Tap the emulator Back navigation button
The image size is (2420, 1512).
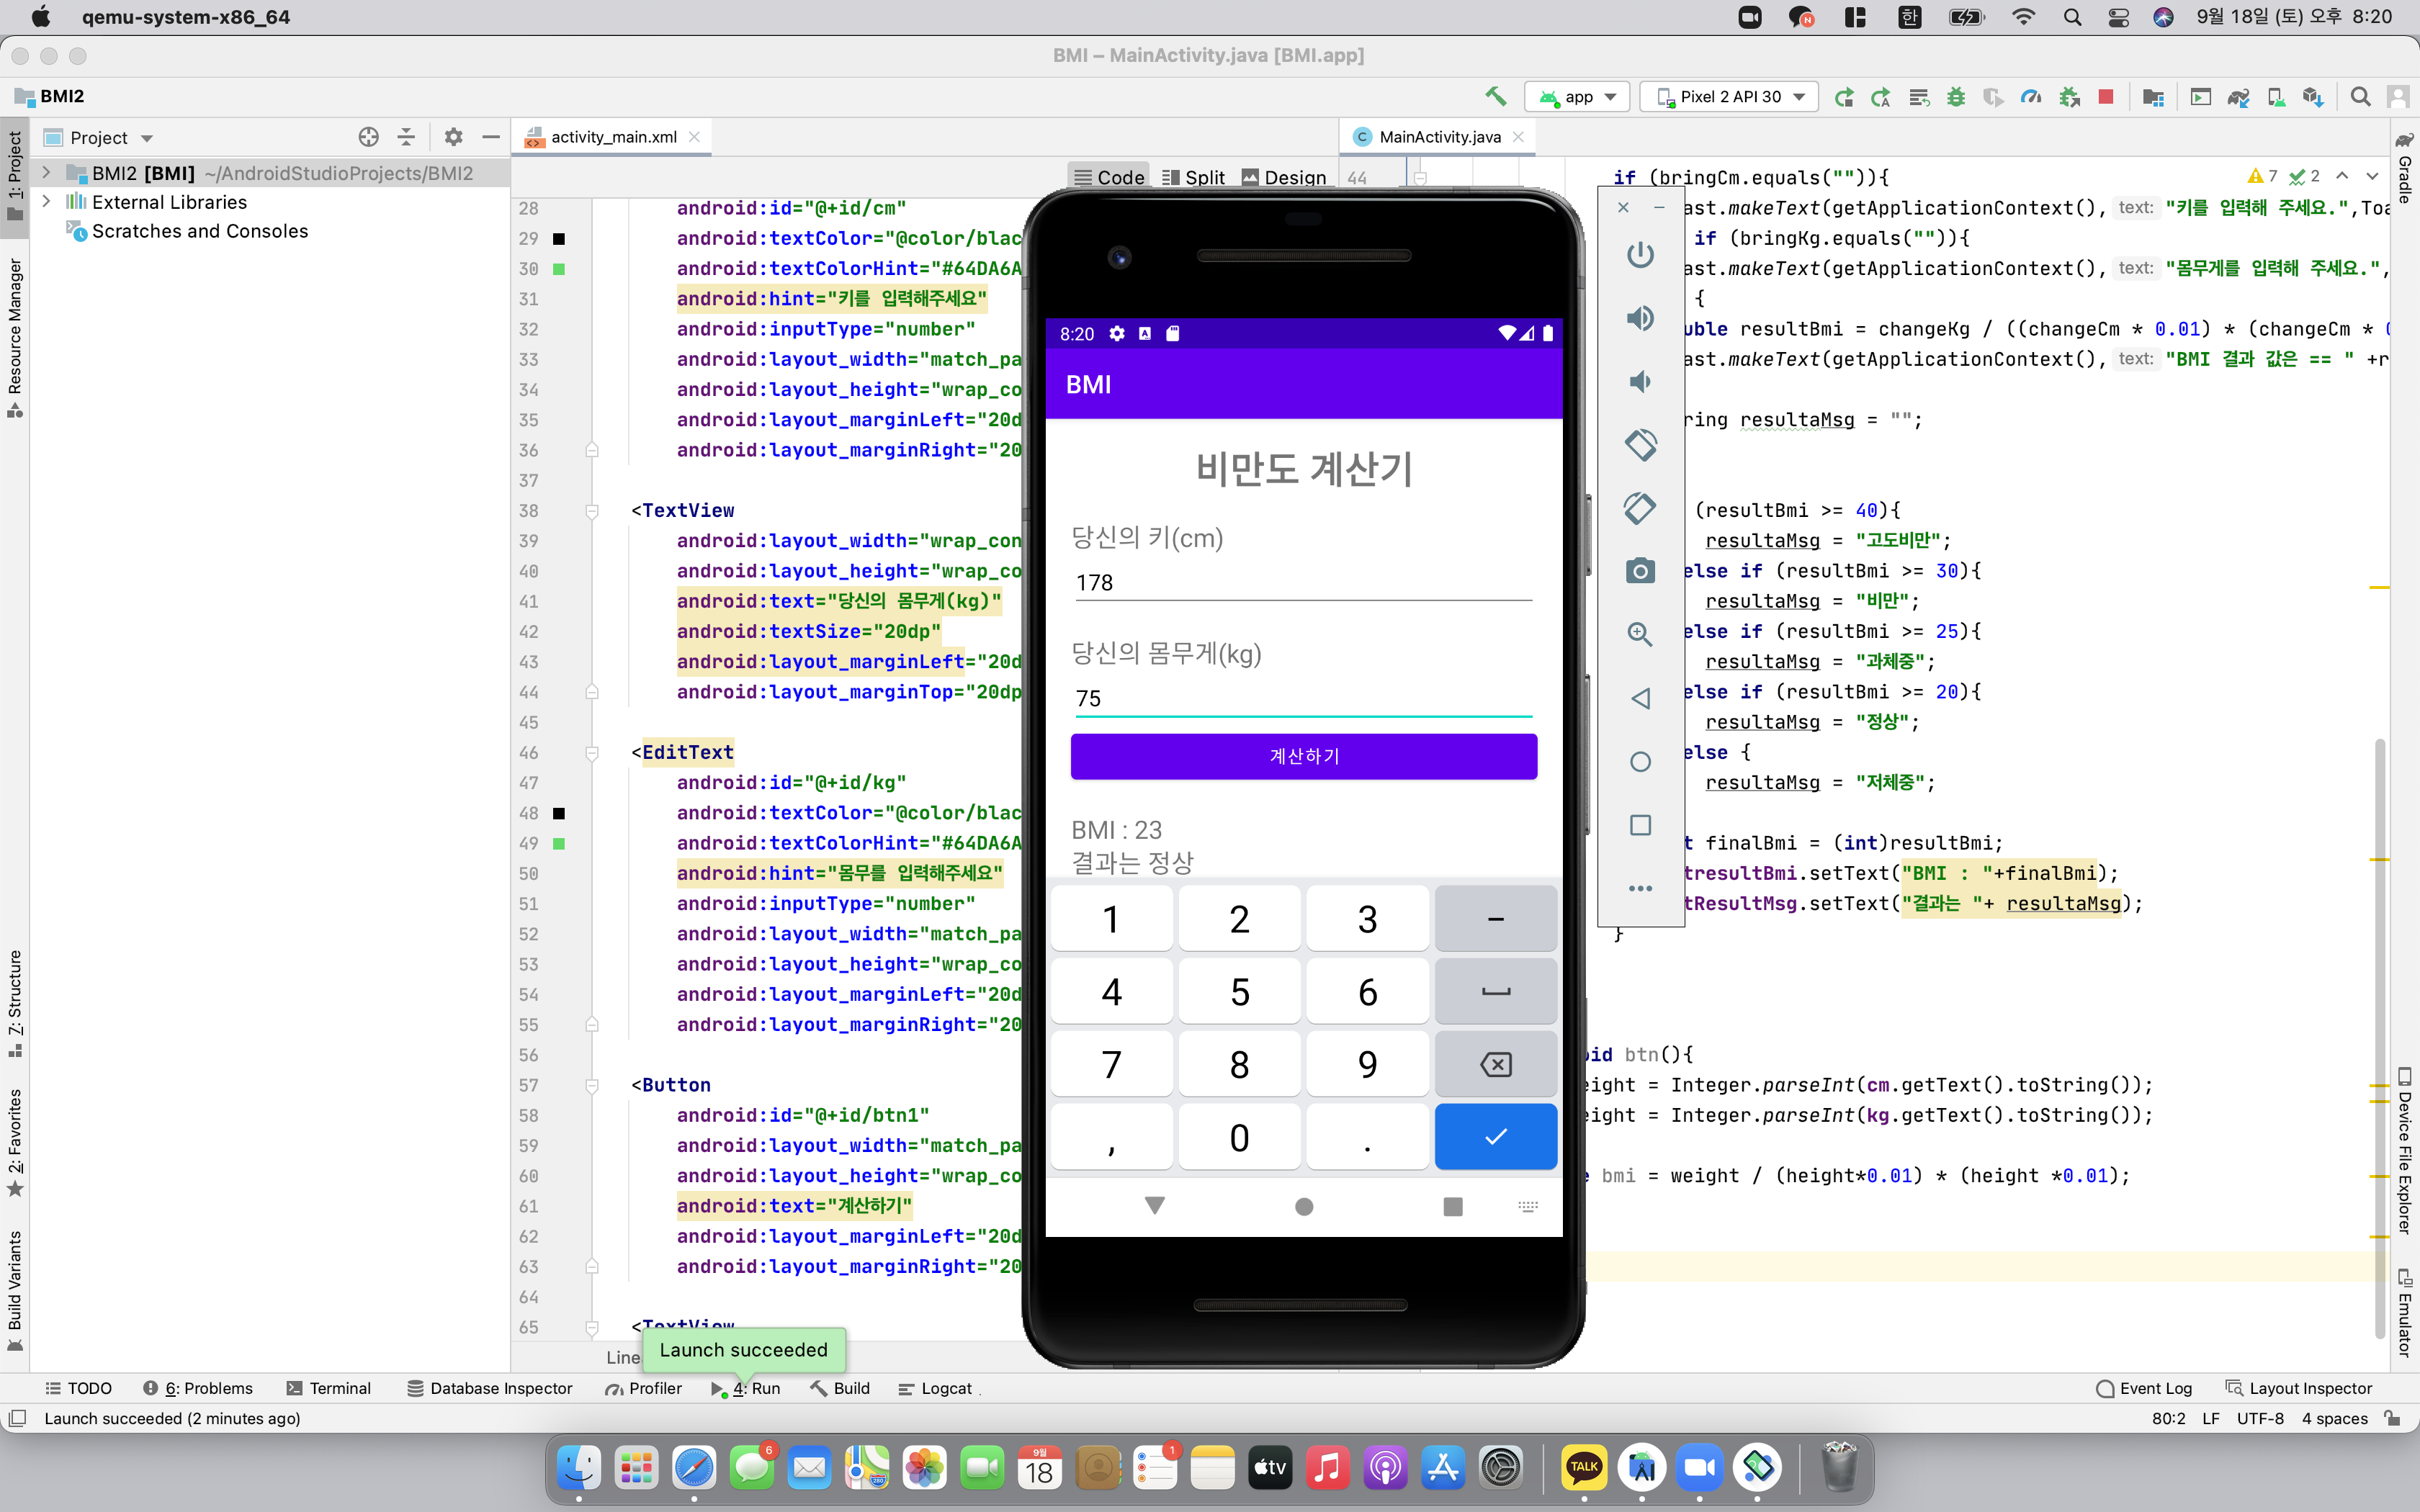click(1640, 698)
